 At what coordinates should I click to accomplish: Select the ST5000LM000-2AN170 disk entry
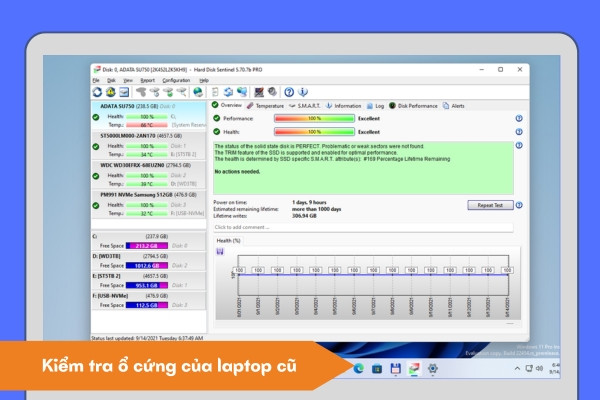click(149, 145)
